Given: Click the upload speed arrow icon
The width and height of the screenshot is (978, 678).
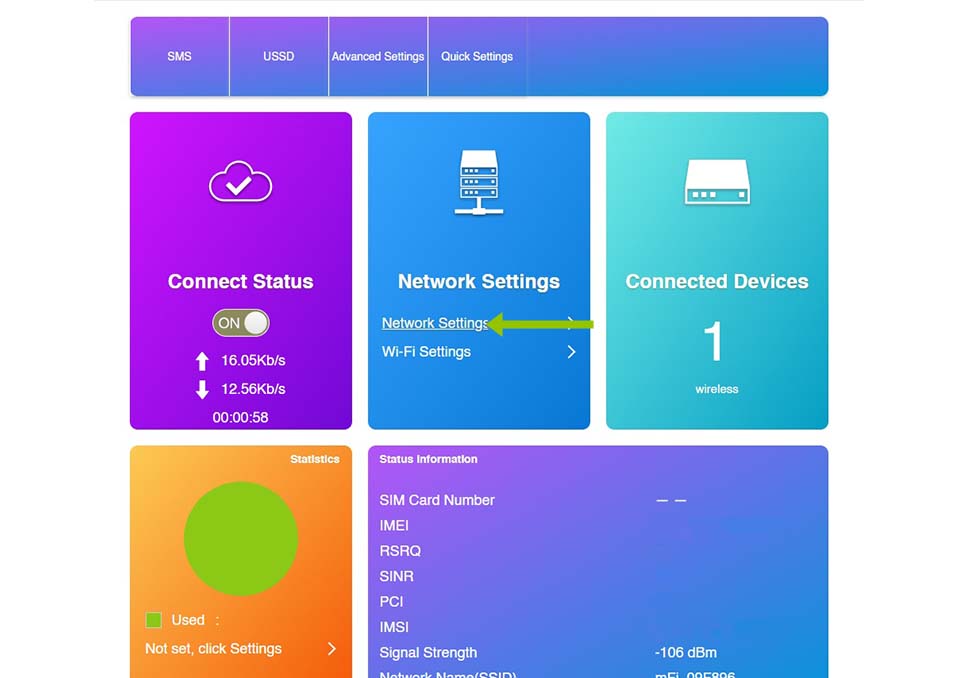Looking at the screenshot, I should point(202,361).
